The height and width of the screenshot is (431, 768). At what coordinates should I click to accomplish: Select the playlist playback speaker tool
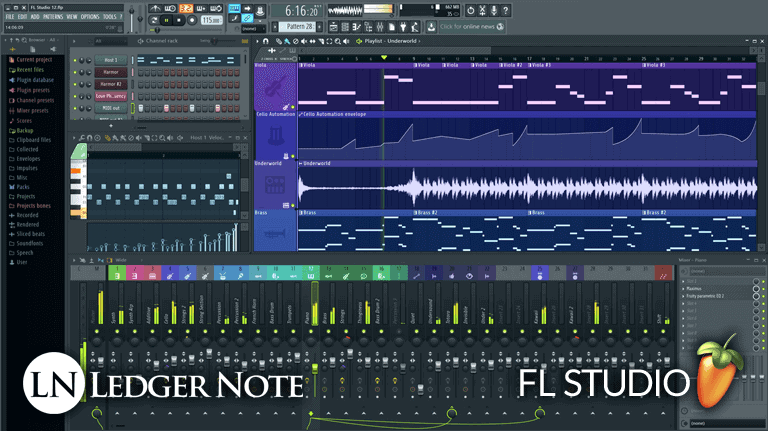(346, 42)
